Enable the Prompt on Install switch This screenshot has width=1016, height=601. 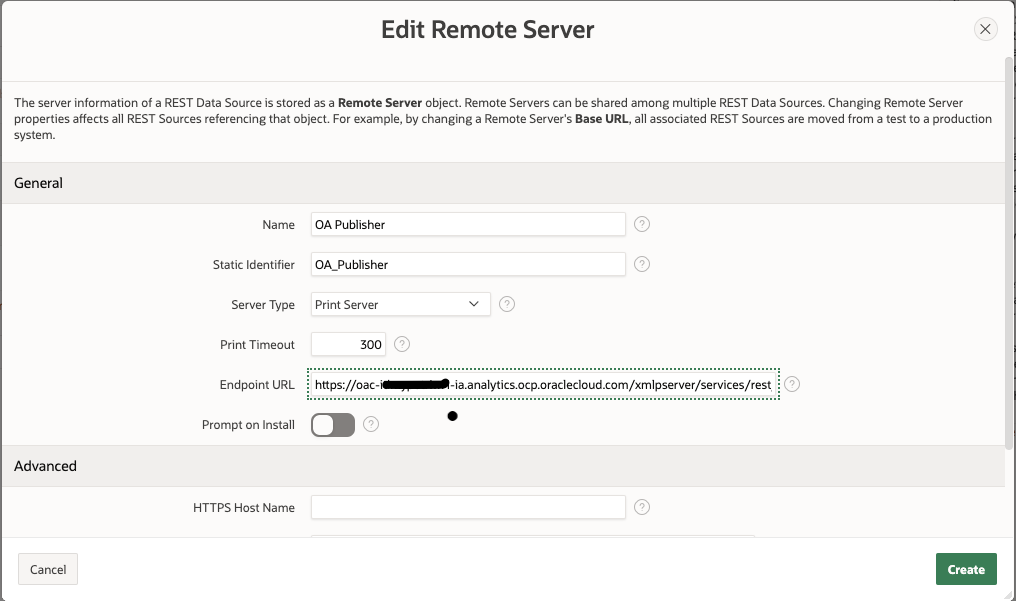[332, 424]
